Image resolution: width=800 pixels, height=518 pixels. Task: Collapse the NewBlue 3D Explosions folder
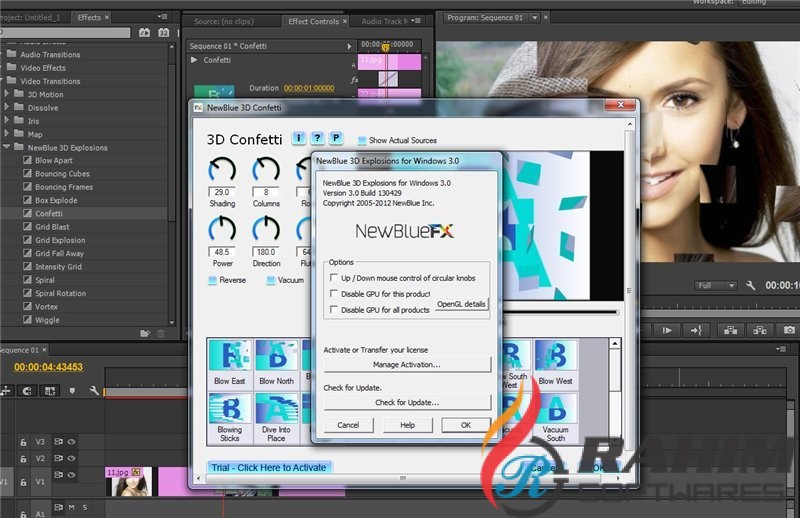[x=6, y=147]
